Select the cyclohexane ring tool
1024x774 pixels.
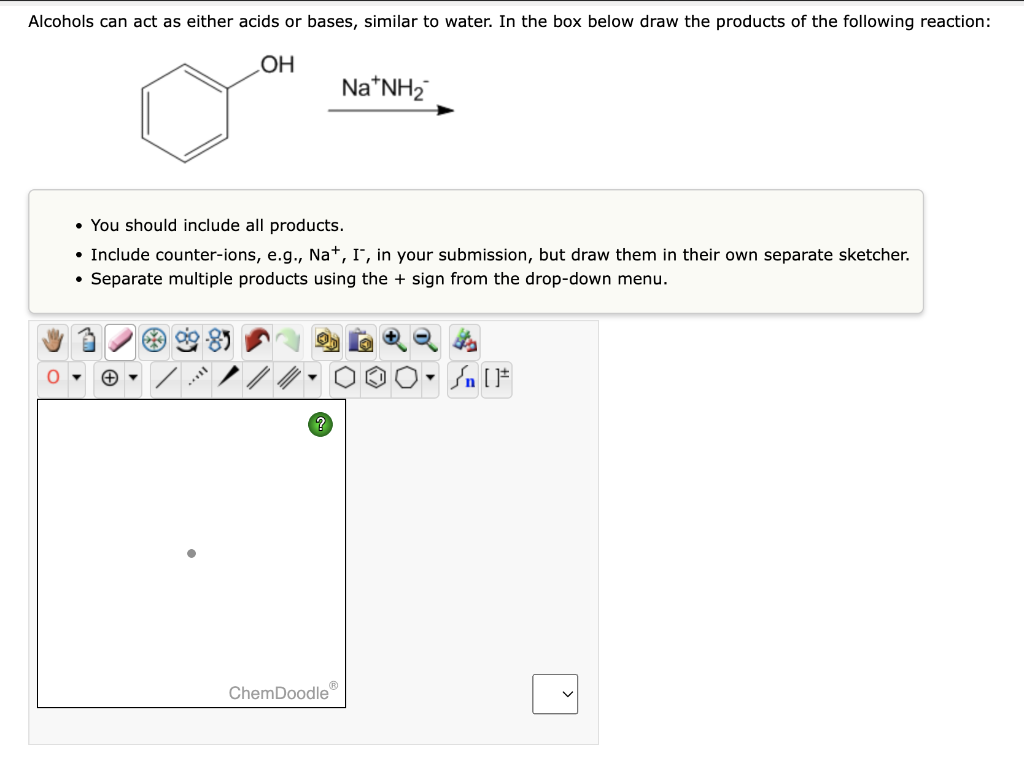(x=346, y=379)
